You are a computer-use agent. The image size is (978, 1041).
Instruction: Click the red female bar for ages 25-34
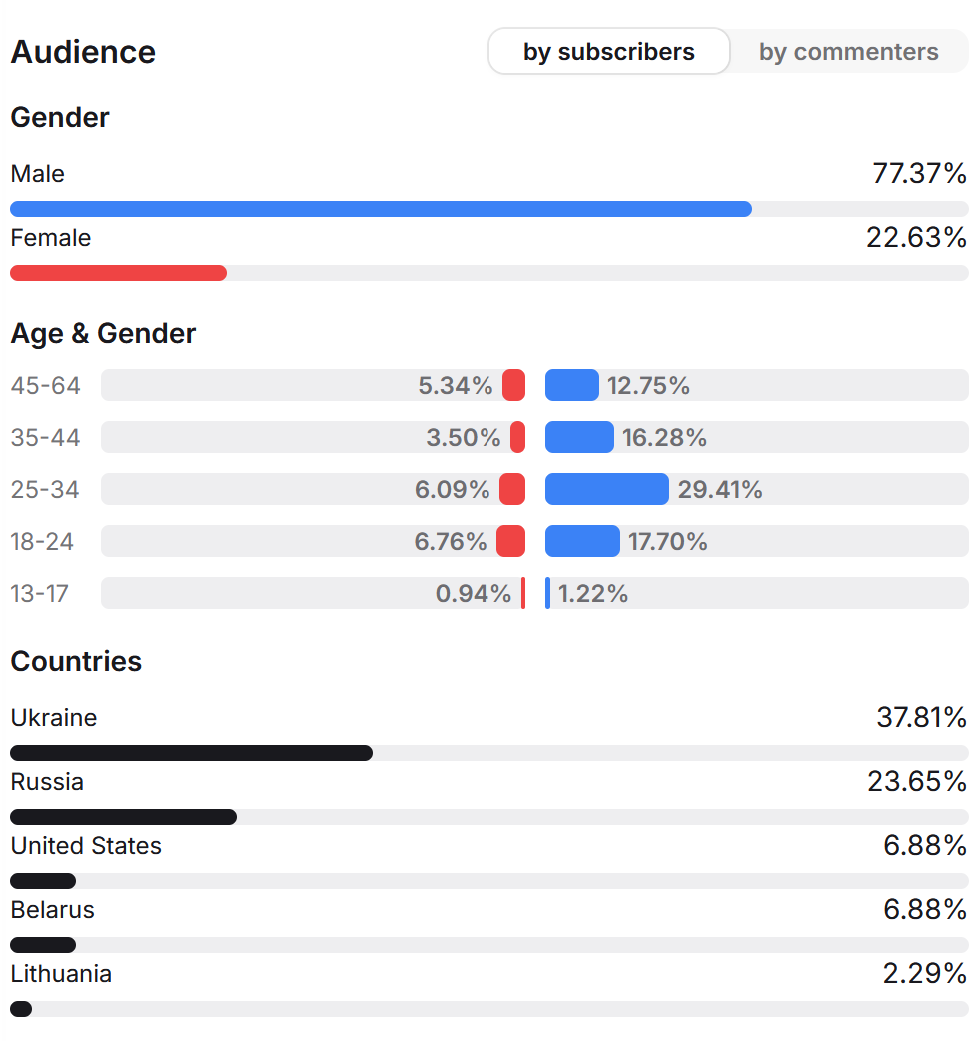[512, 489]
